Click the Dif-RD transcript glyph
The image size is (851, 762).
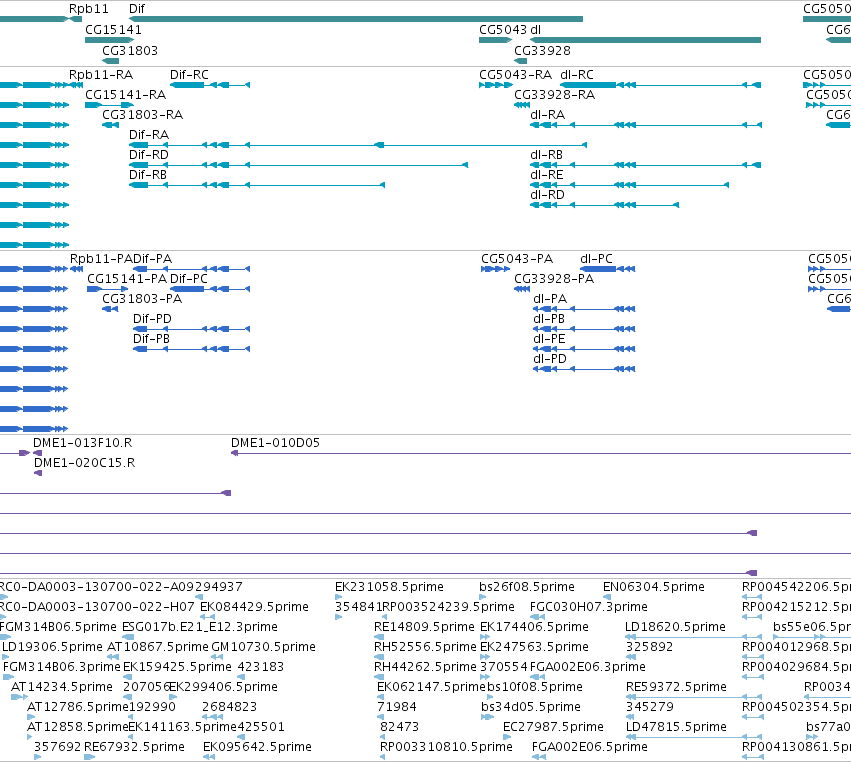299,165
